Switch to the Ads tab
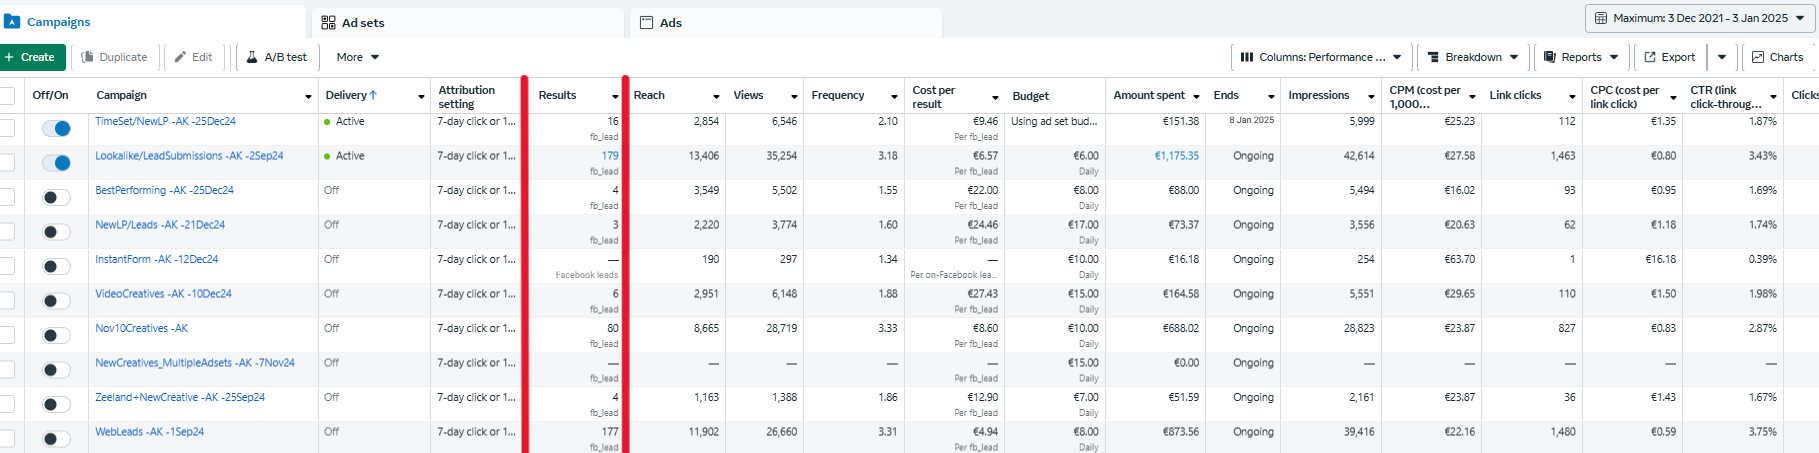This screenshot has height=453, width=1819. [670, 22]
